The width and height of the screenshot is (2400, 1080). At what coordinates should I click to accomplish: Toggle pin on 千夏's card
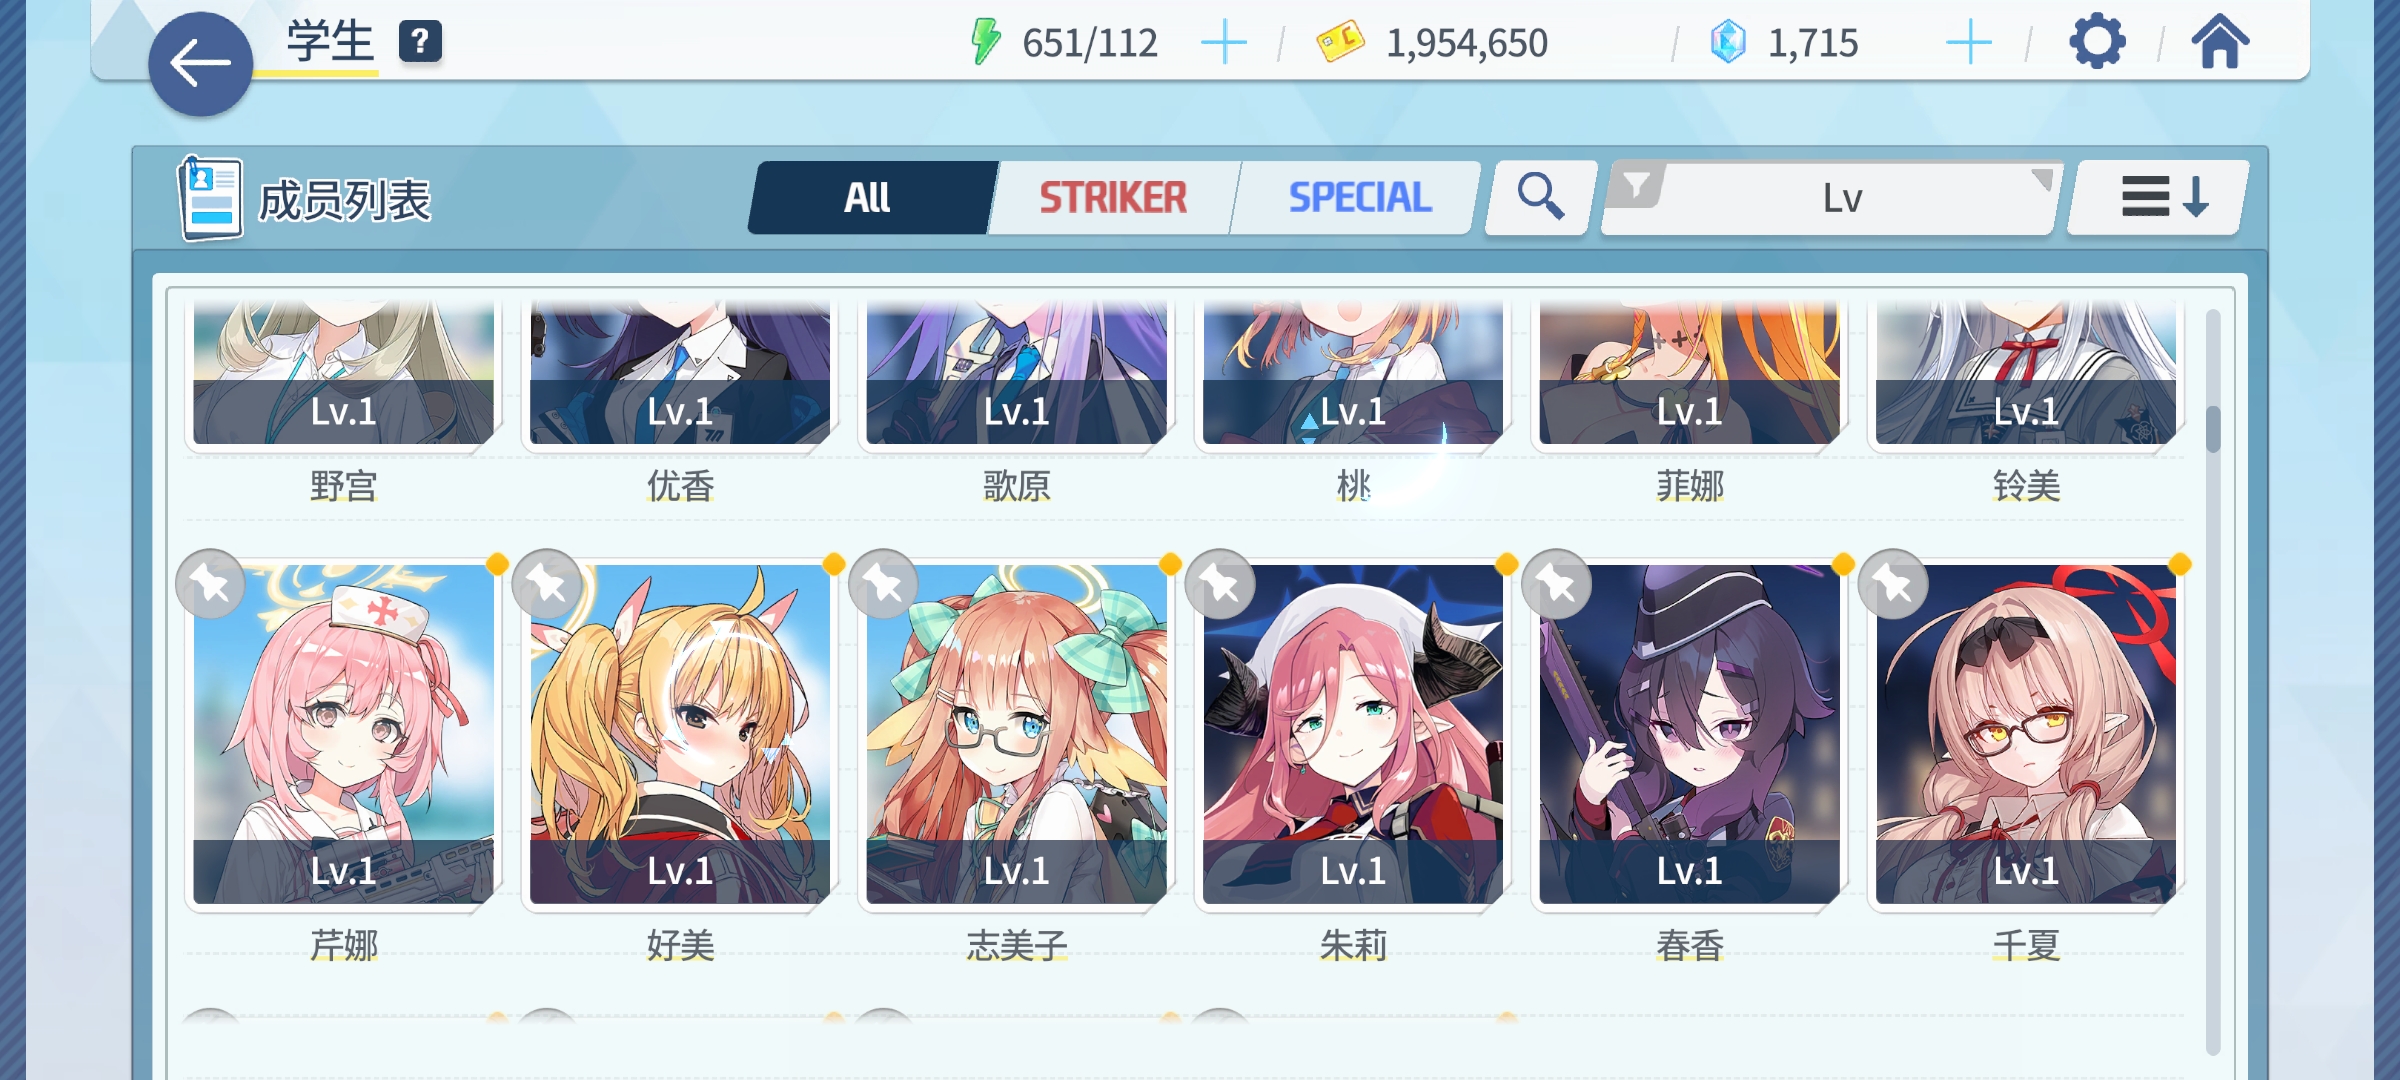click(x=1893, y=584)
